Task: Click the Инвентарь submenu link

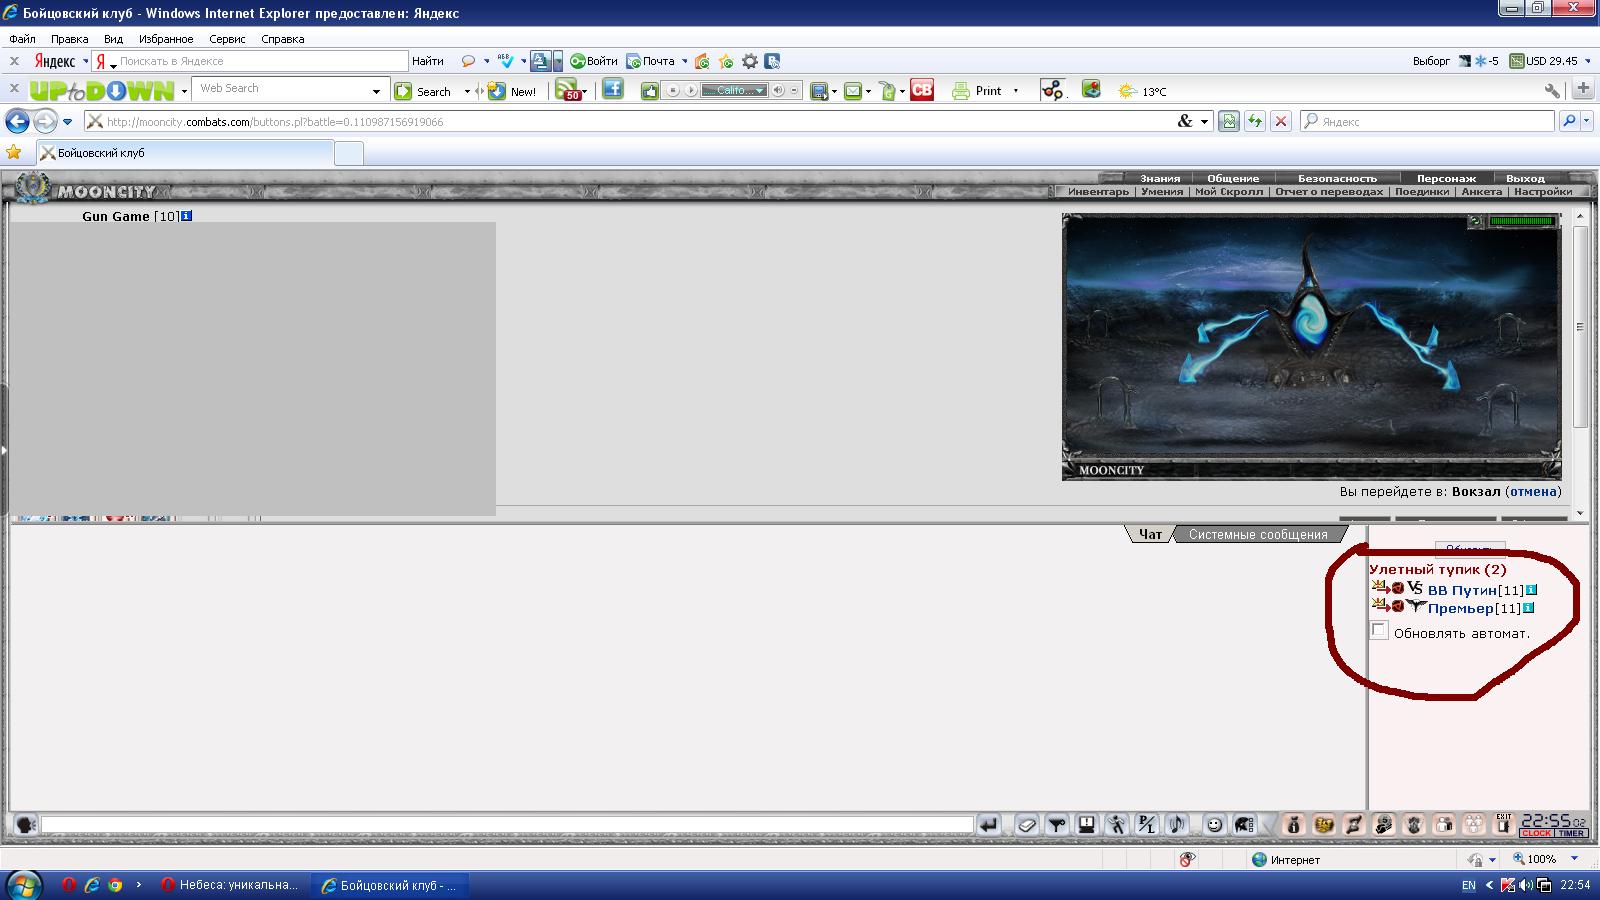Action: tap(1098, 191)
